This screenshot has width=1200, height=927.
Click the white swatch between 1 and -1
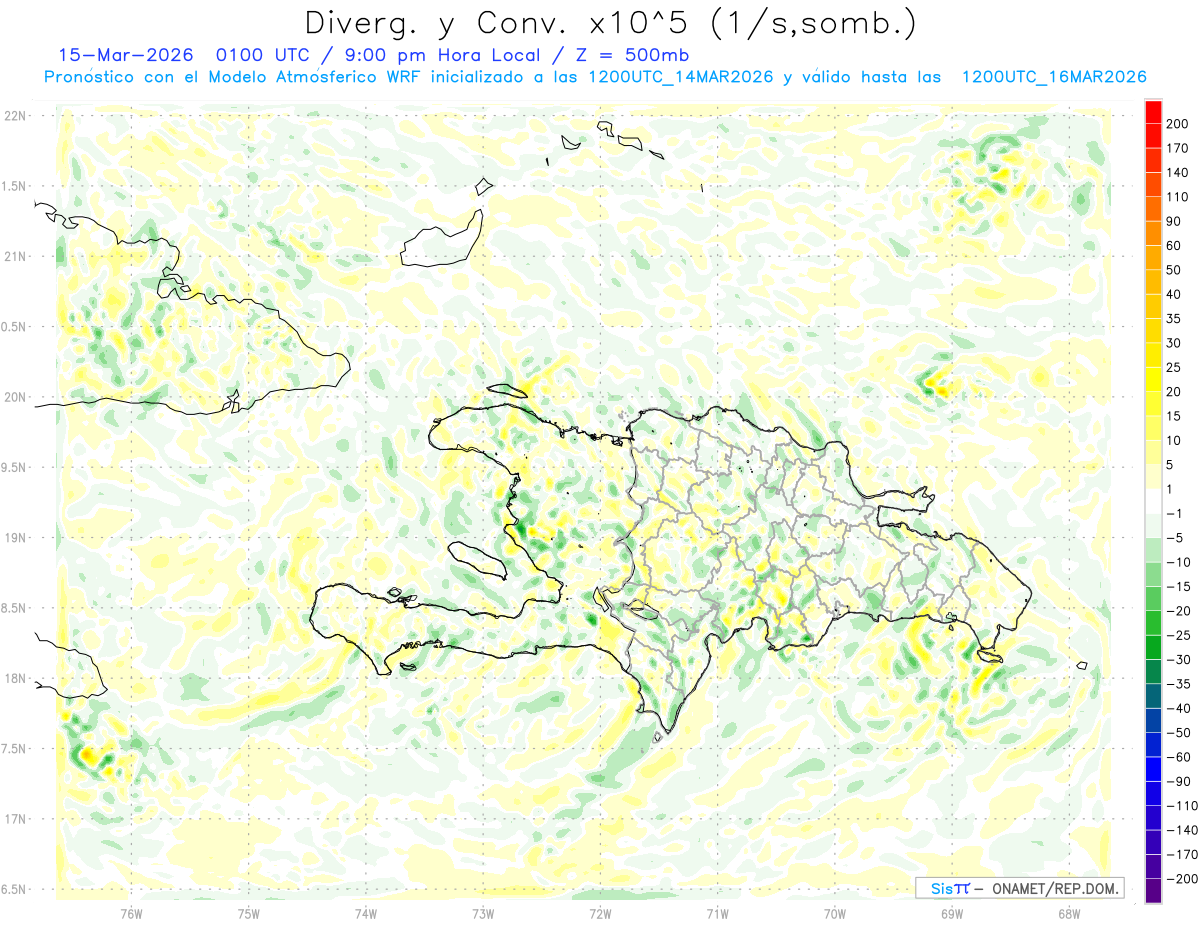tap(1153, 502)
